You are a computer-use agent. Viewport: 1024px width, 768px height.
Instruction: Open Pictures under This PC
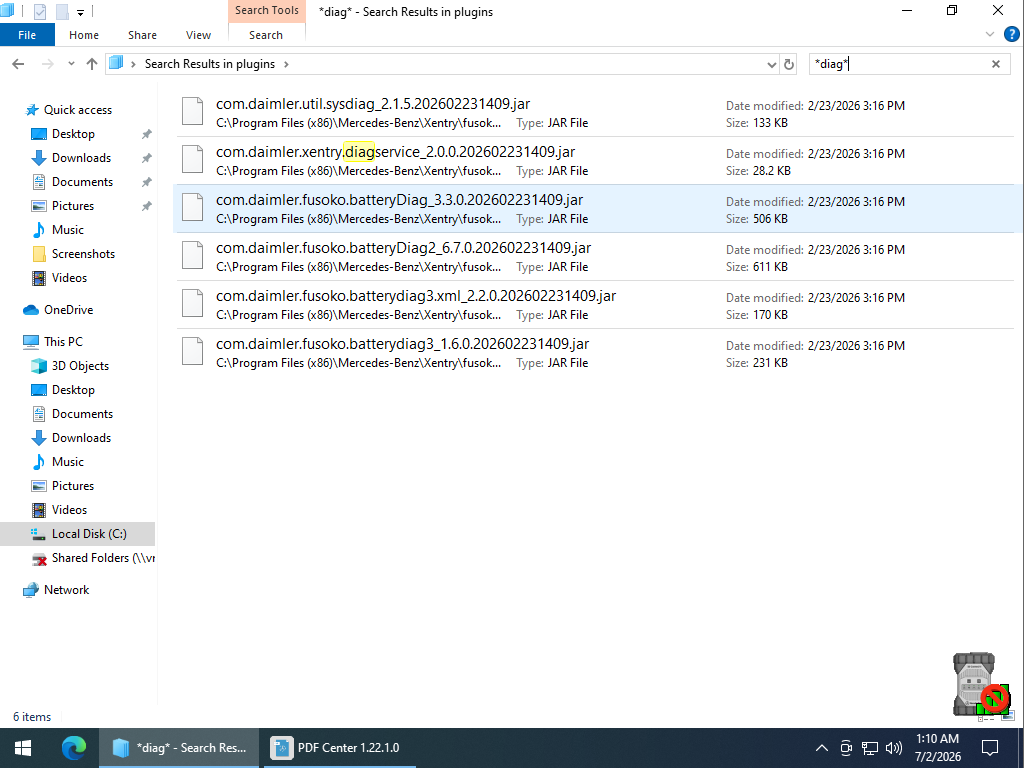(x=72, y=486)
